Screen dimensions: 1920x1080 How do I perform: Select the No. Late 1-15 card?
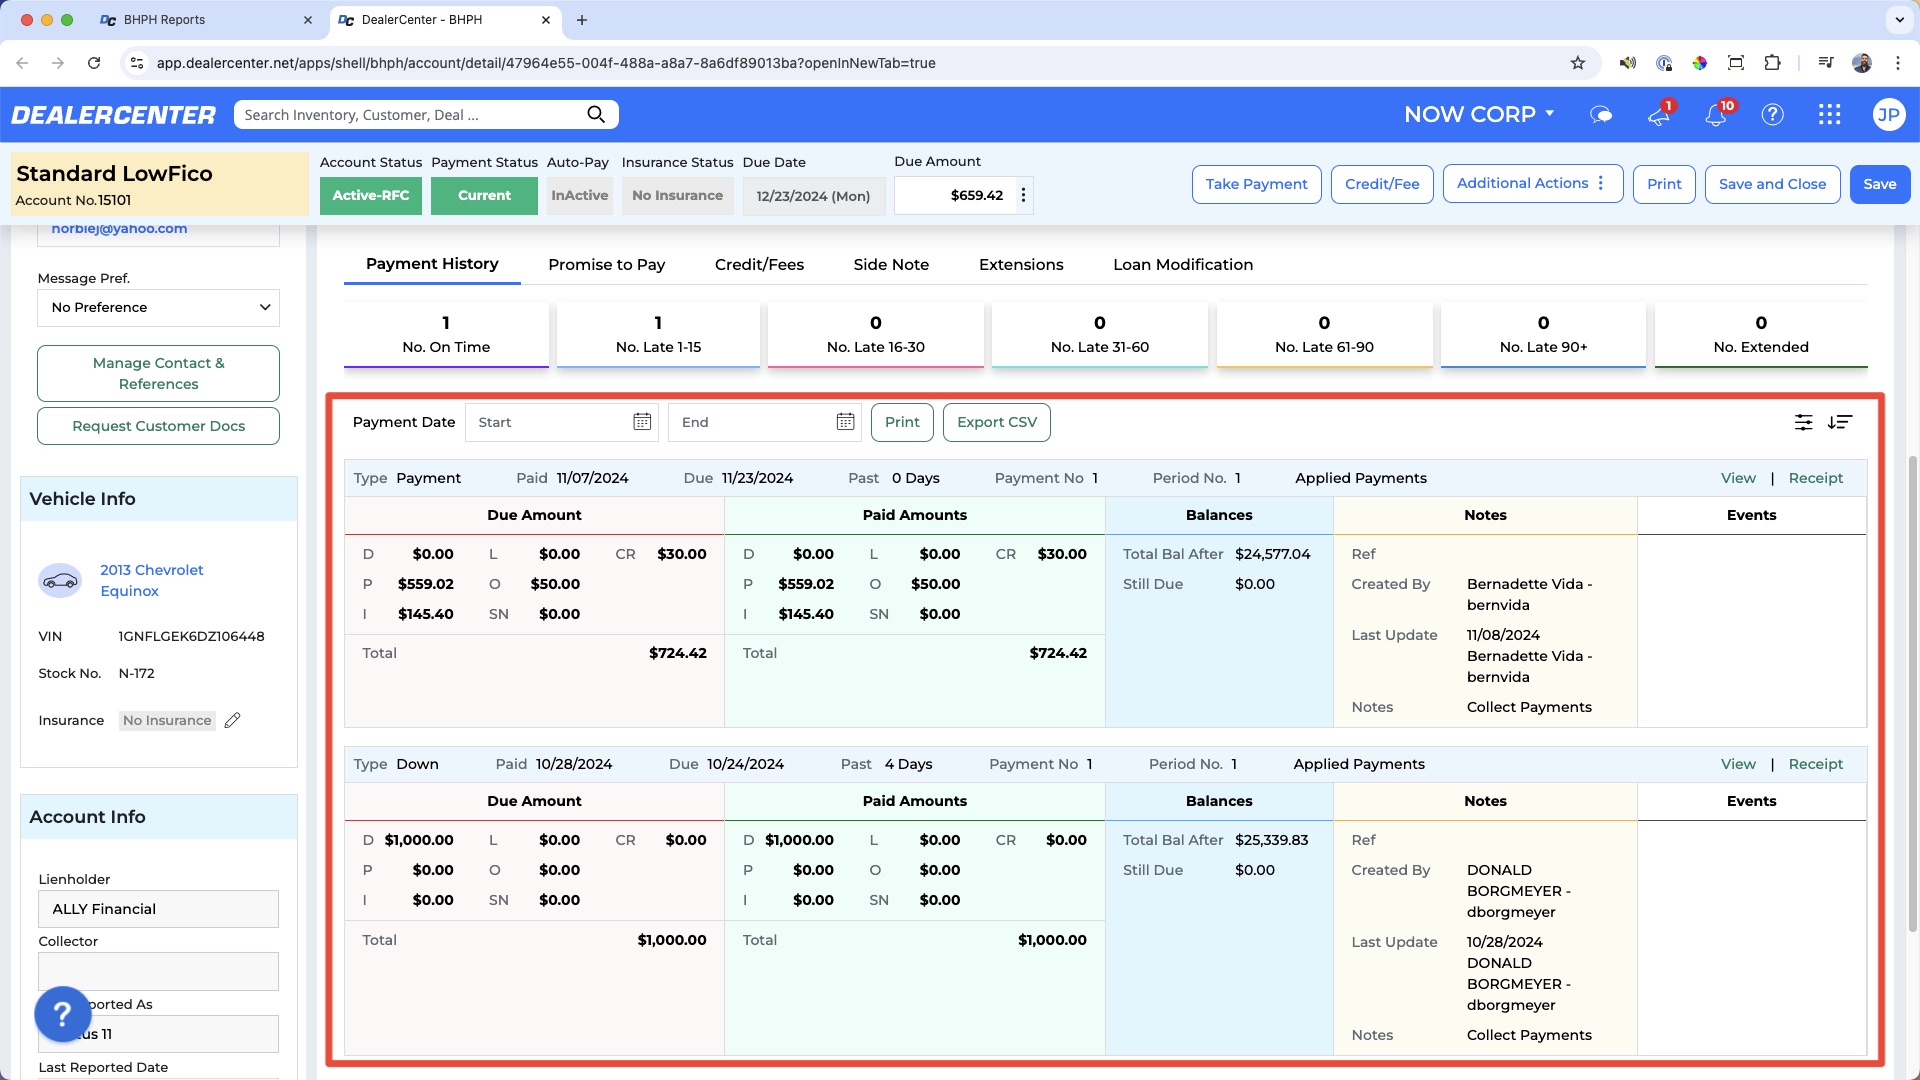pyautogui.click(x=658, y=334)
